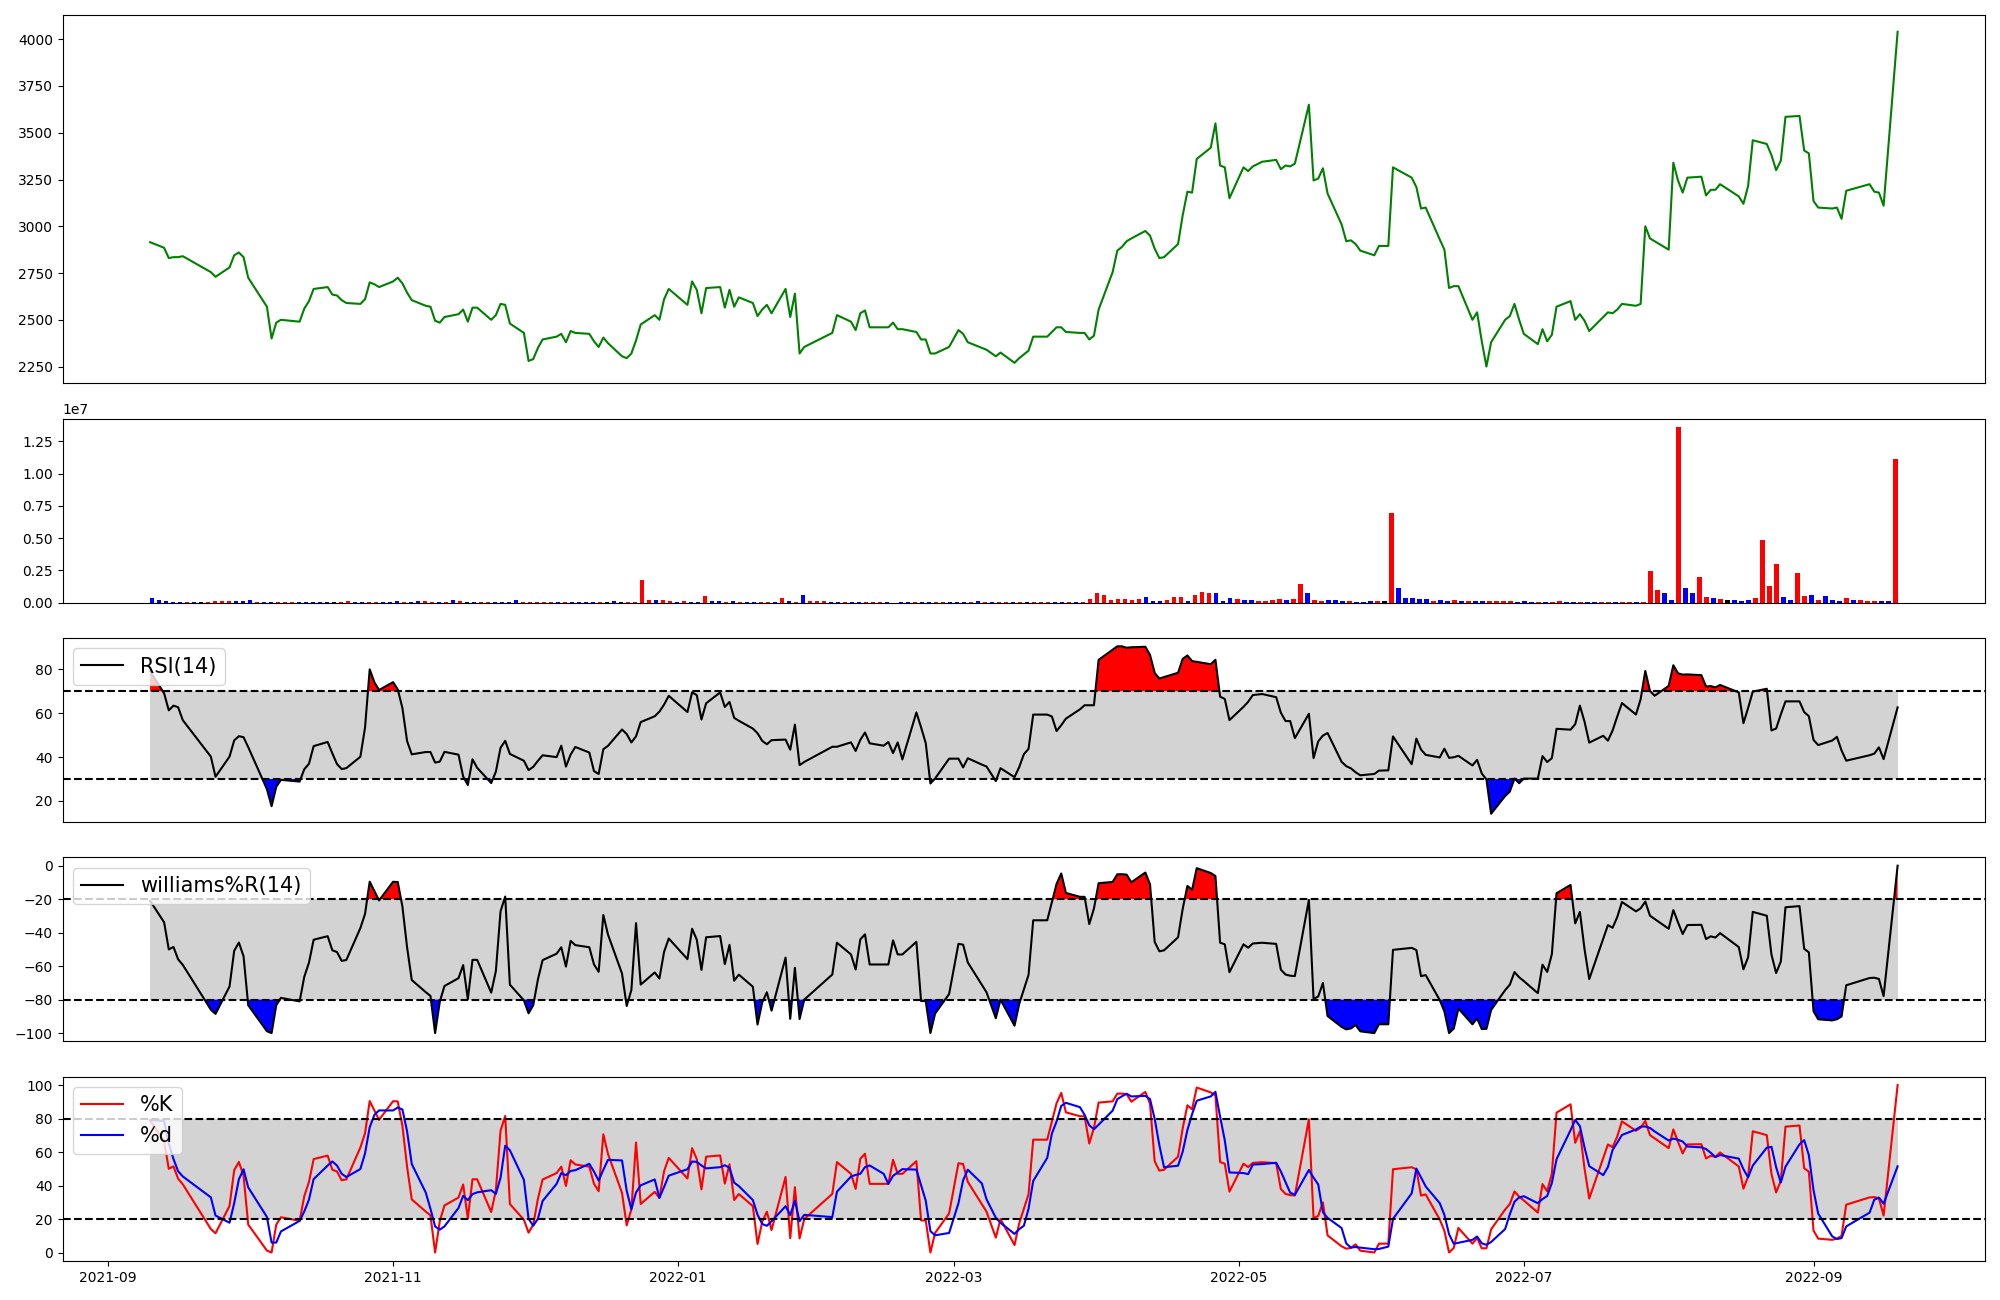Click the blue %d legend entry

[156, 1135]
